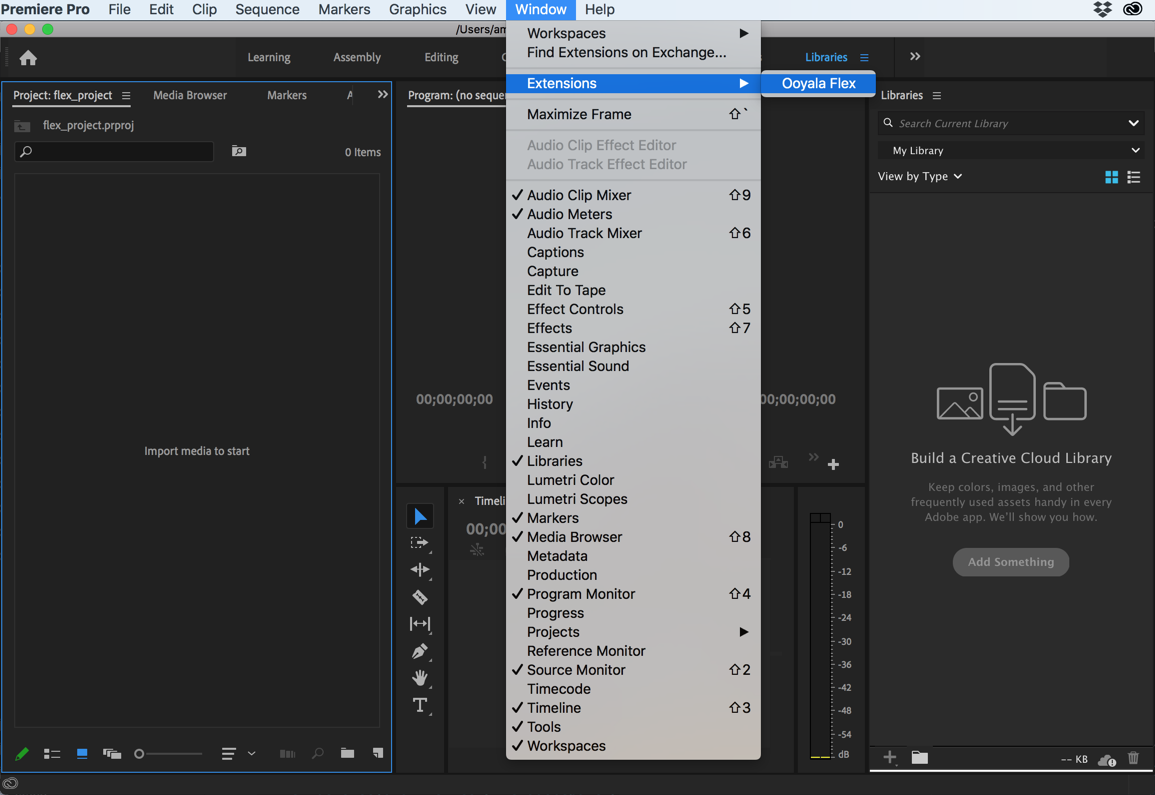Expand Search Current Library options chevron
1155x795 pixels.
[1133, 123]
